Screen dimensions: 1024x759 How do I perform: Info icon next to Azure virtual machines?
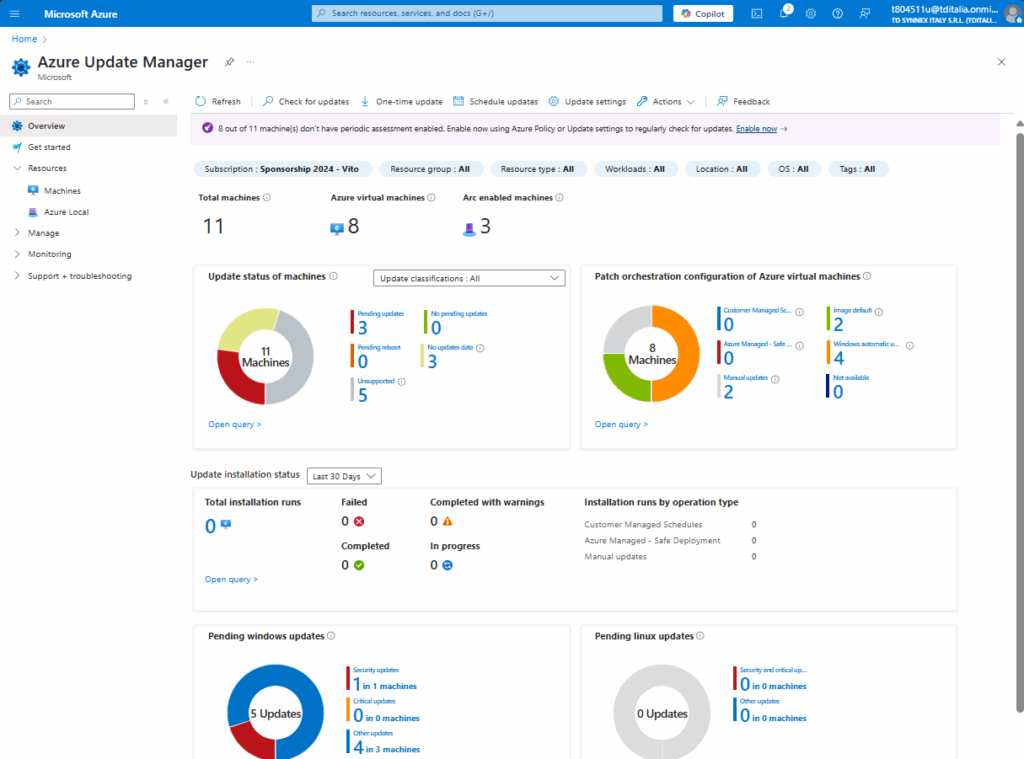click(x=431, y=197)
